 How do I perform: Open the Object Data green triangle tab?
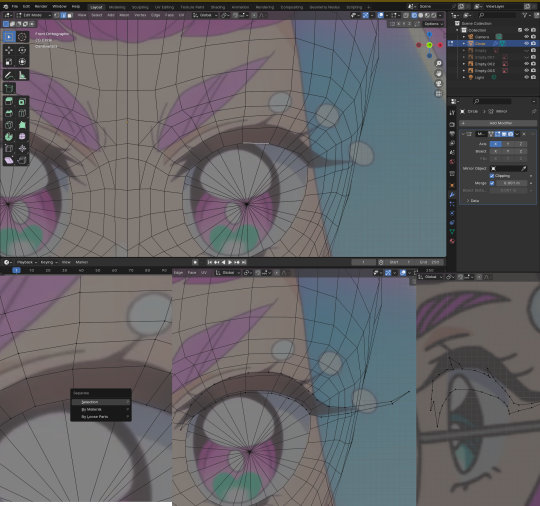[452, 231]
